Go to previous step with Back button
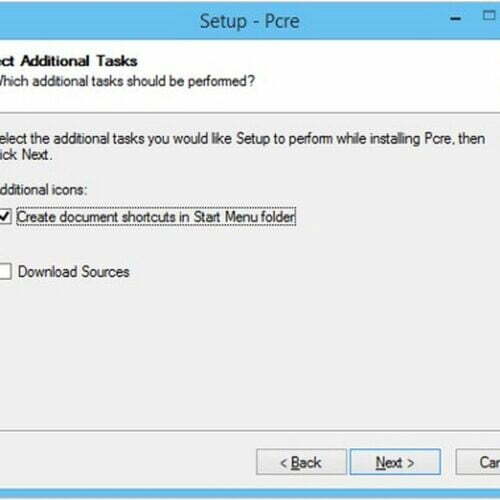Screen dimensions: 500x500 point(301,462)
